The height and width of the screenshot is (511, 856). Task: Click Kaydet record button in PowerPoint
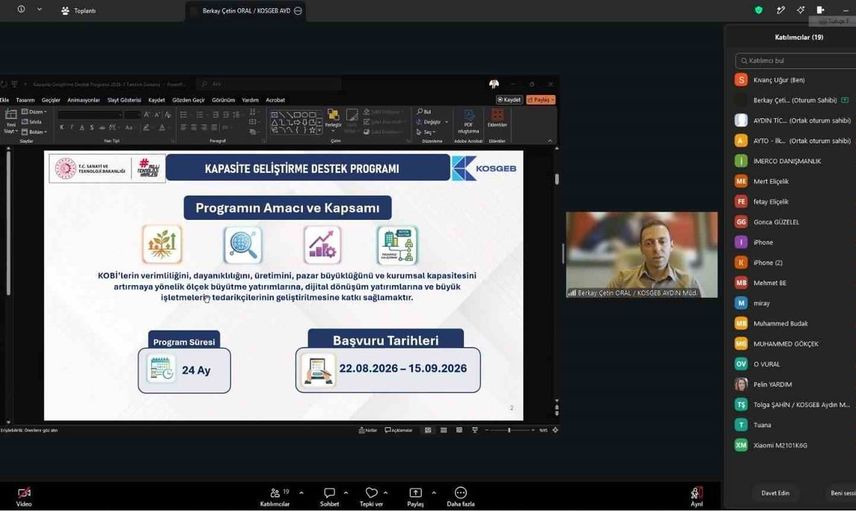click(509, 100)
